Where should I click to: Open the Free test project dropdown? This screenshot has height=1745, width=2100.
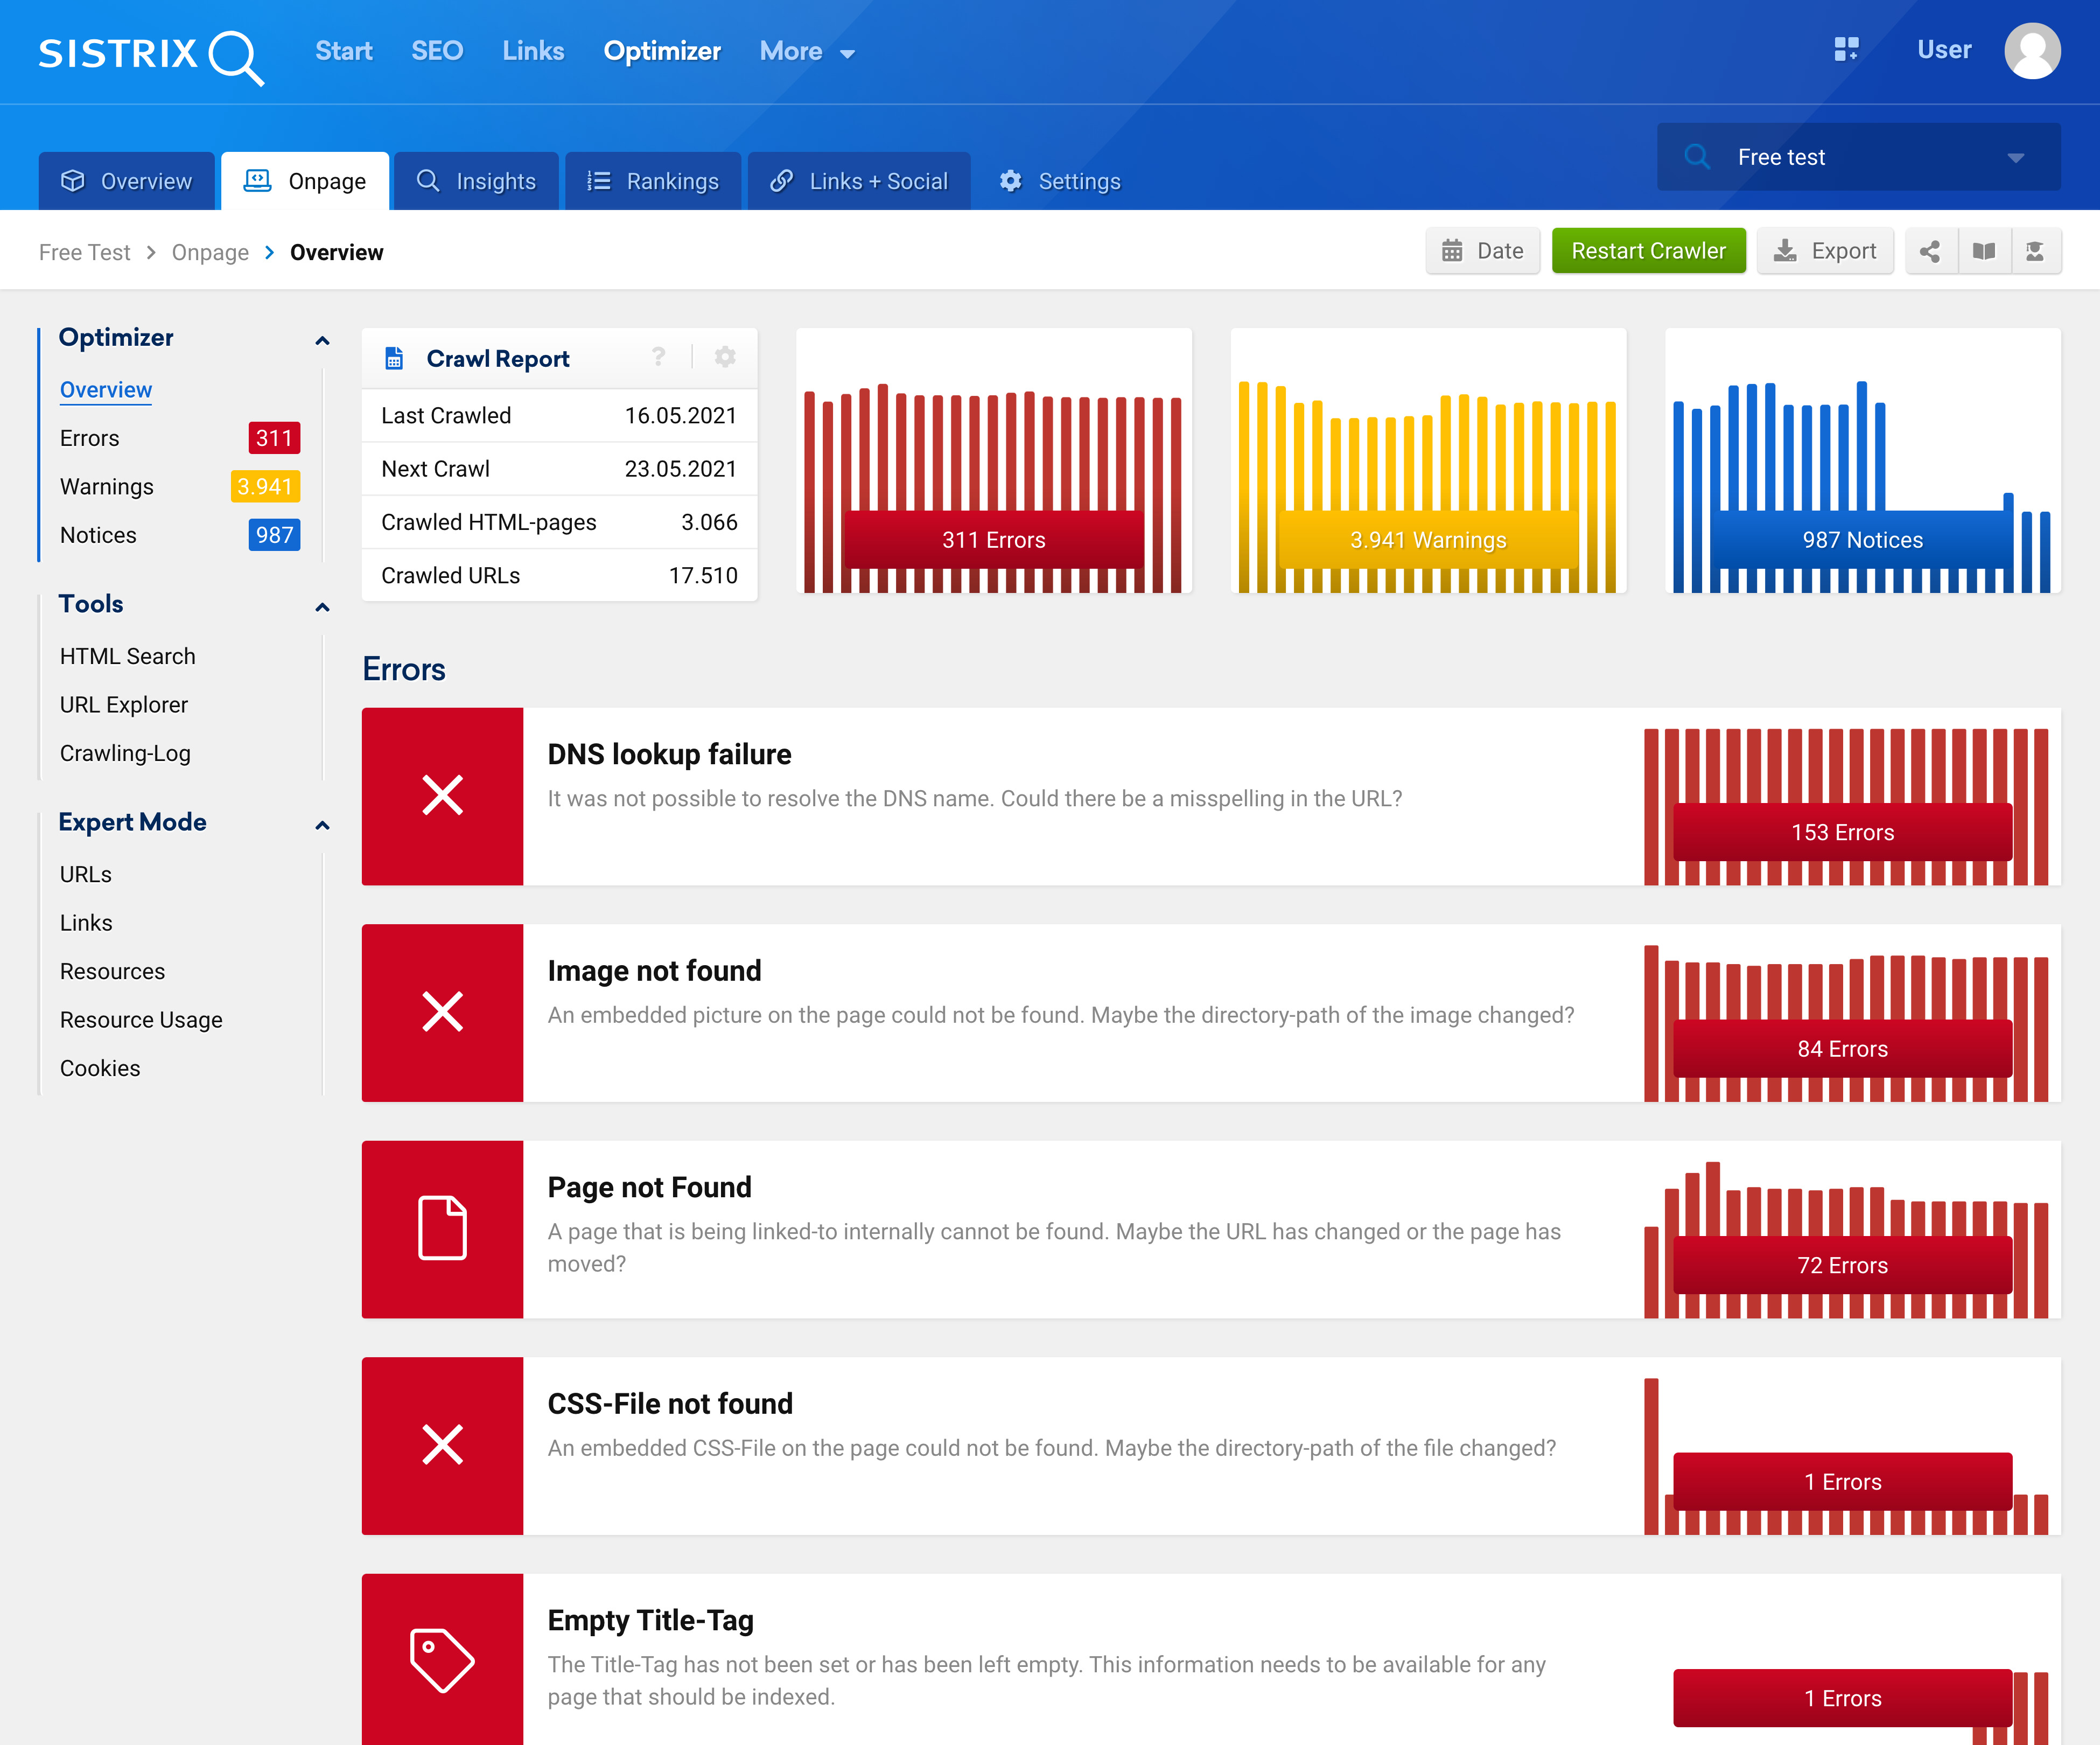[x=1858, y=157]
